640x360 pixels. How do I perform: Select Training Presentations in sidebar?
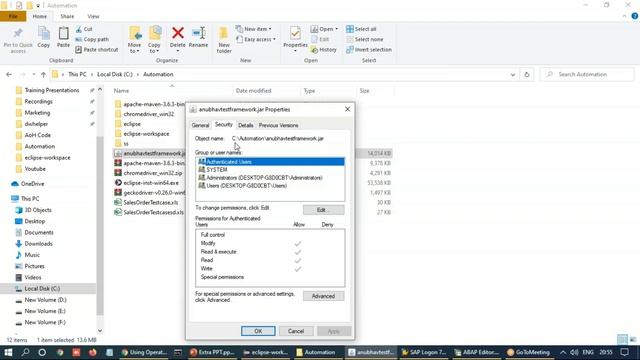tap(52, 90)
